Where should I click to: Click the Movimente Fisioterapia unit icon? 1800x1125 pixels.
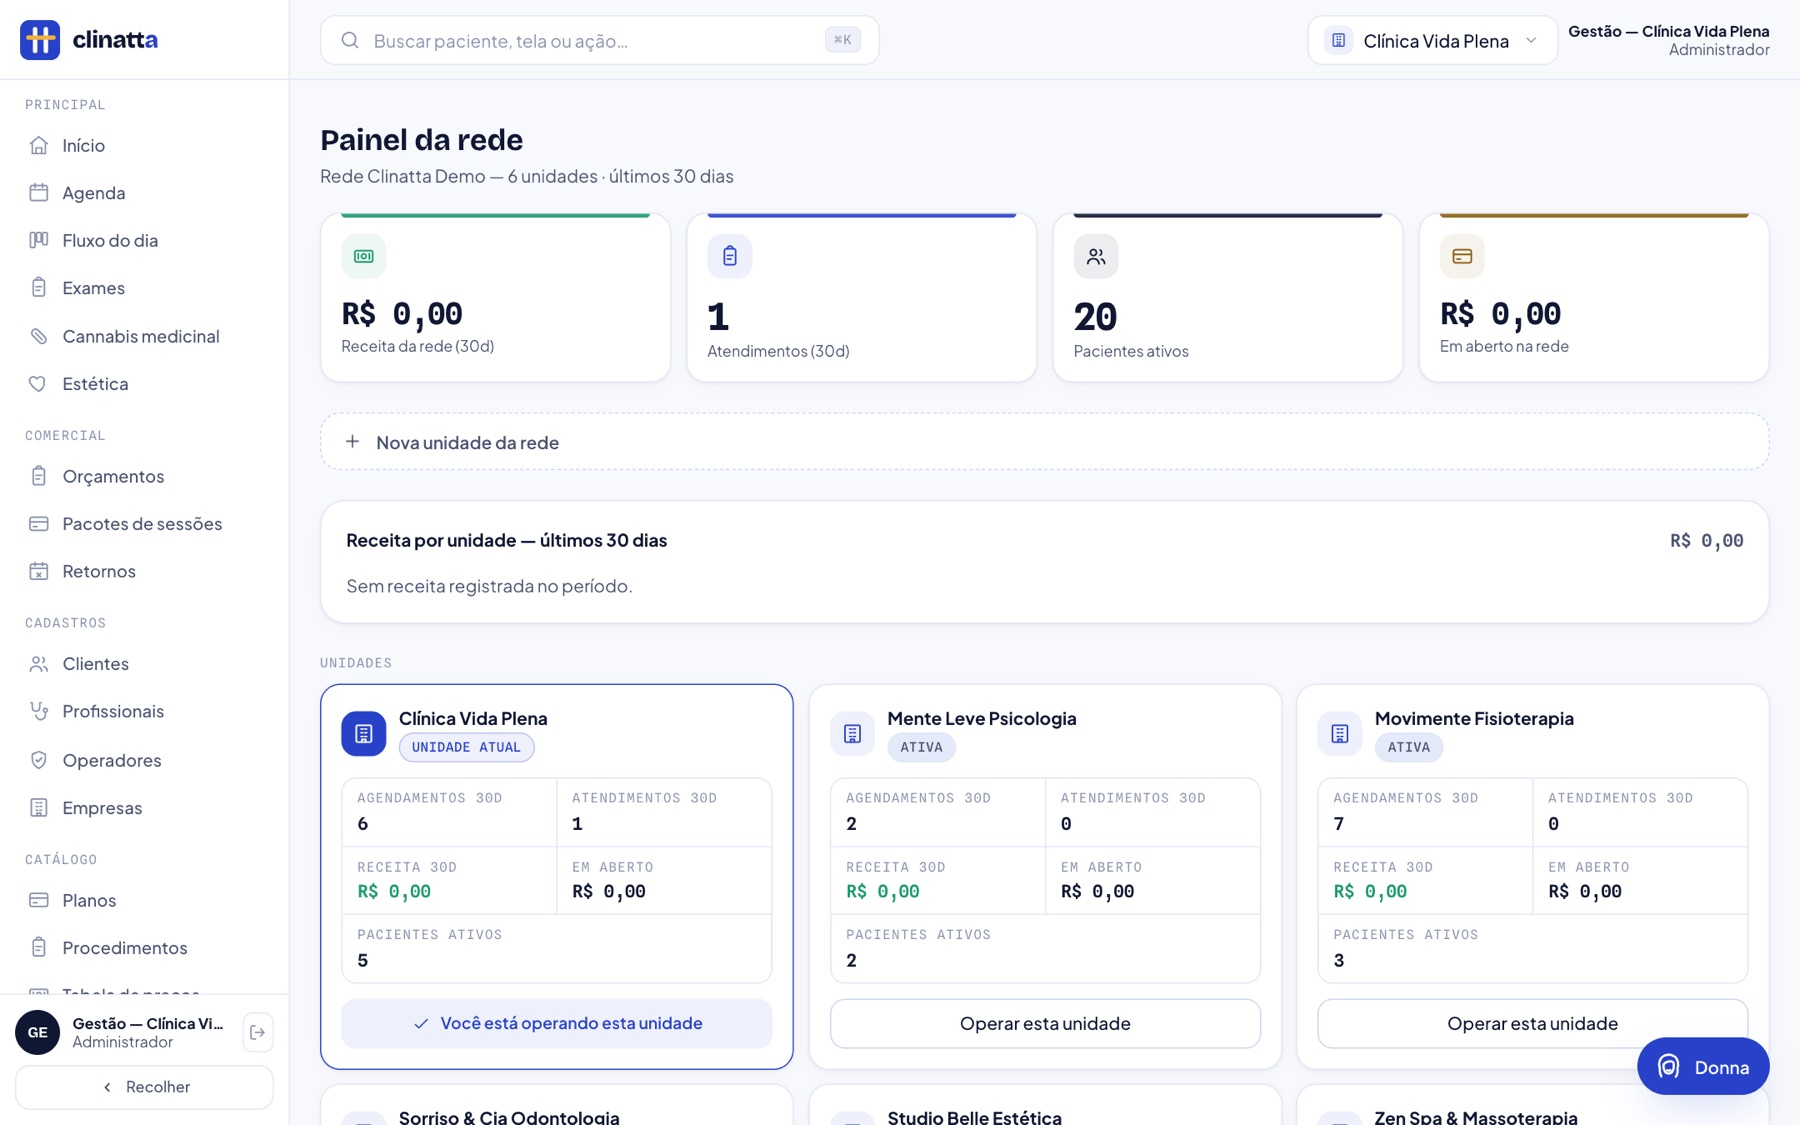click(x=1340, y=734)
